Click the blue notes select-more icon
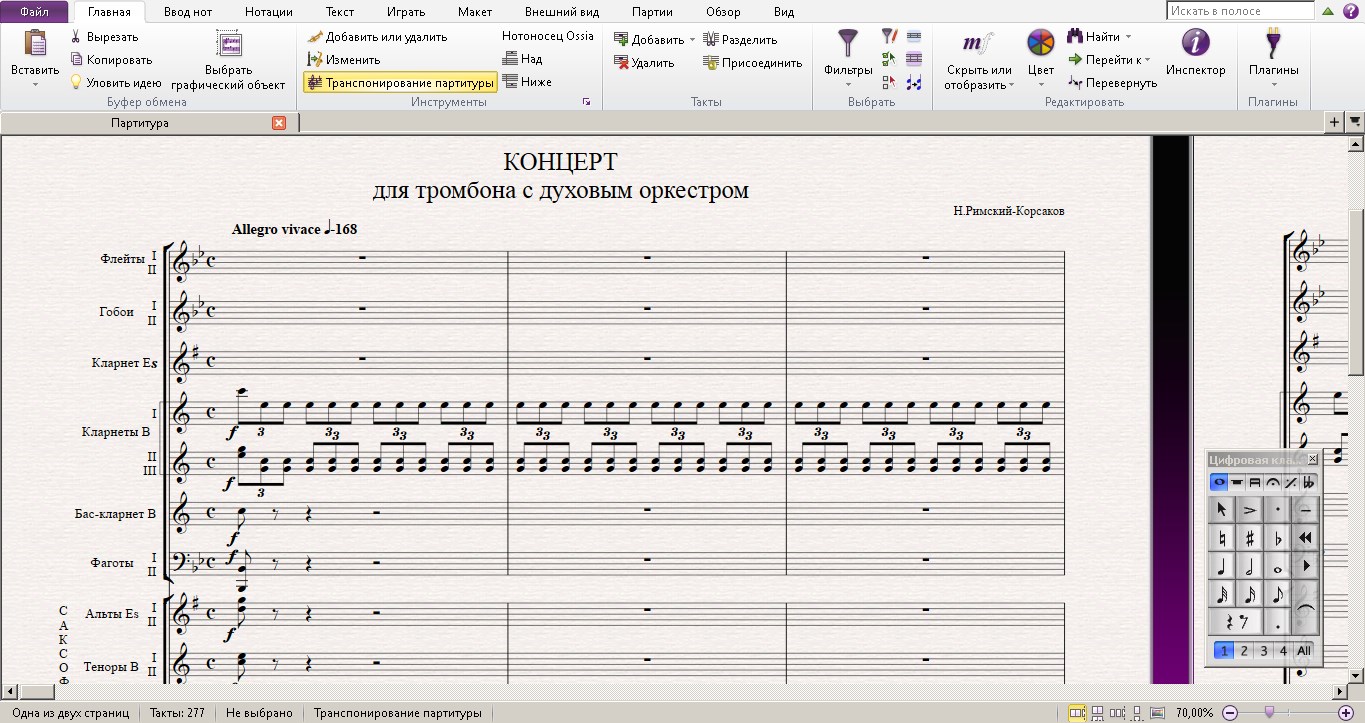Viewport: 1365px width, 723px height. point(914,84)
